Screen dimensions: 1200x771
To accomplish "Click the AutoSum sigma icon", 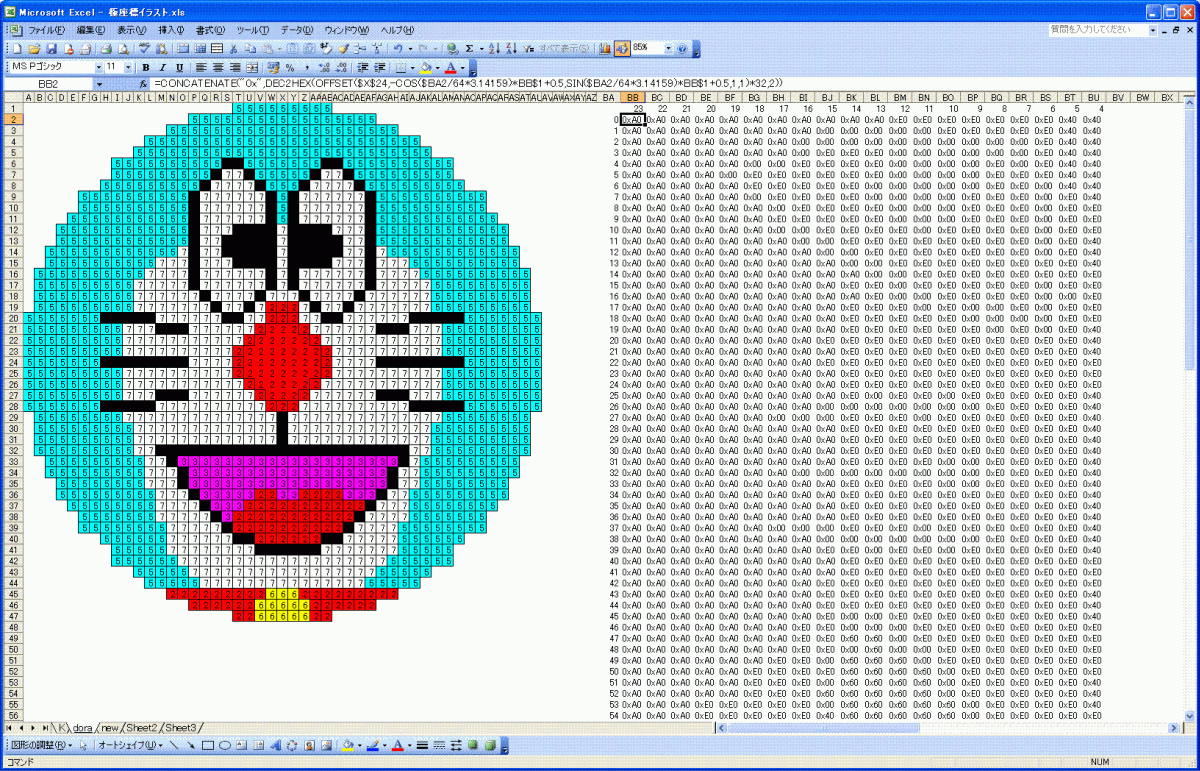I will pos(469,47).
